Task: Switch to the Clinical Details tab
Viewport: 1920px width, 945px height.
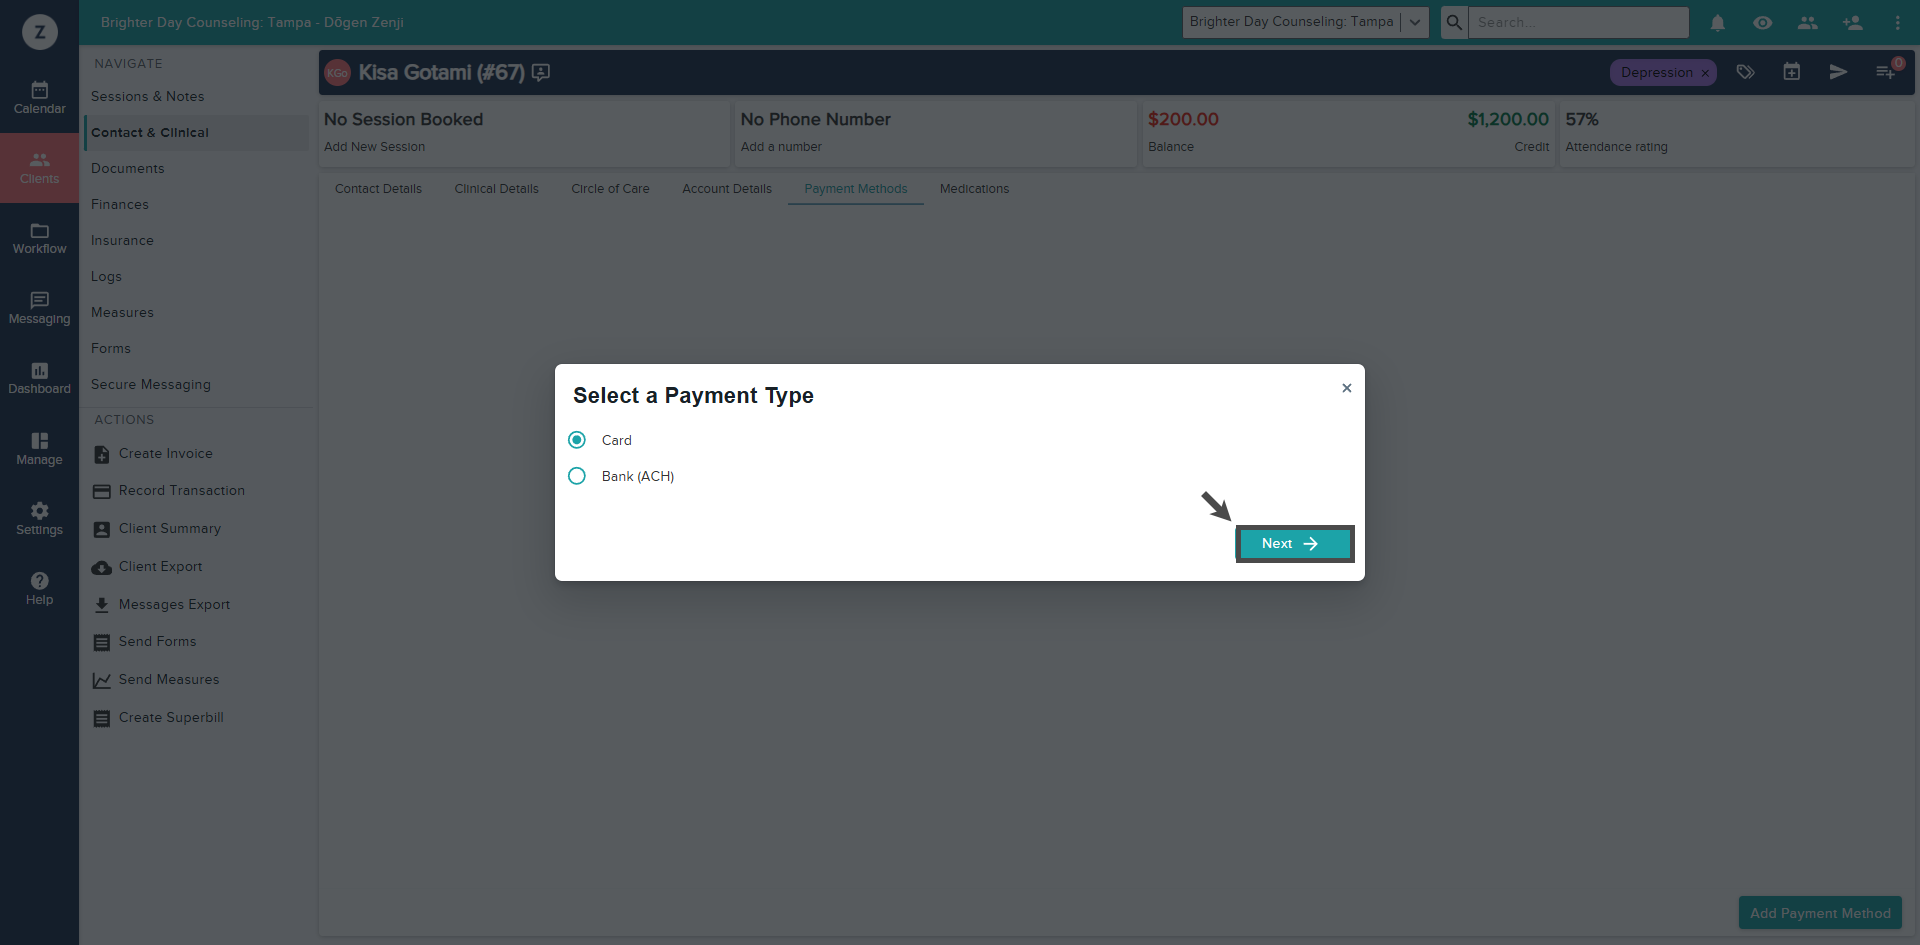Action: pos(496,189)
